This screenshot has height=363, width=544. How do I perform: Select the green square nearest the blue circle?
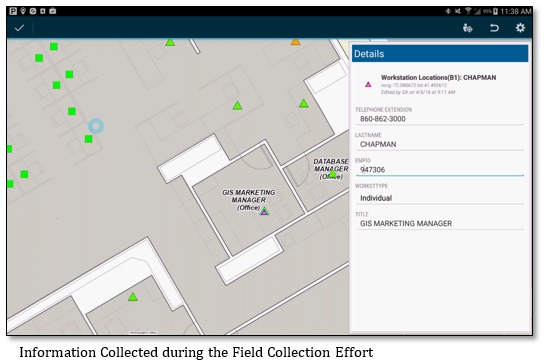88,139
